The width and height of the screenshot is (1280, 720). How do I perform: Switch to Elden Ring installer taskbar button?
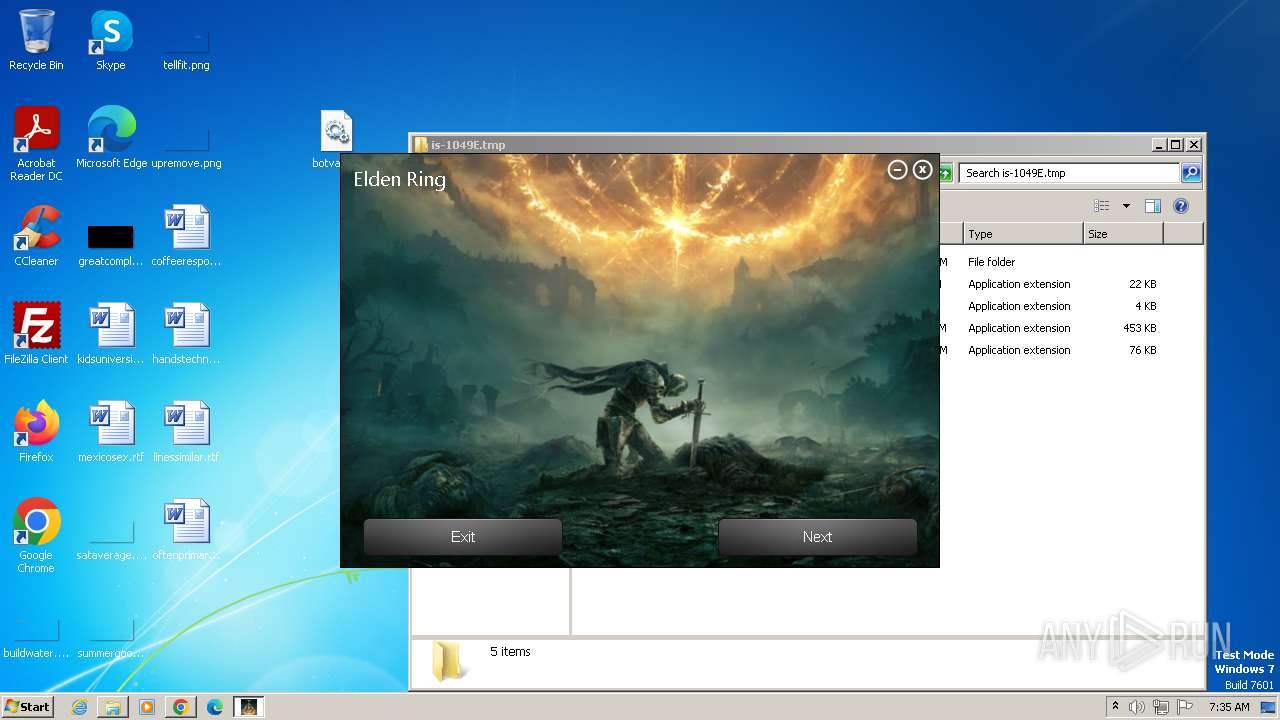tap(248, 707)
